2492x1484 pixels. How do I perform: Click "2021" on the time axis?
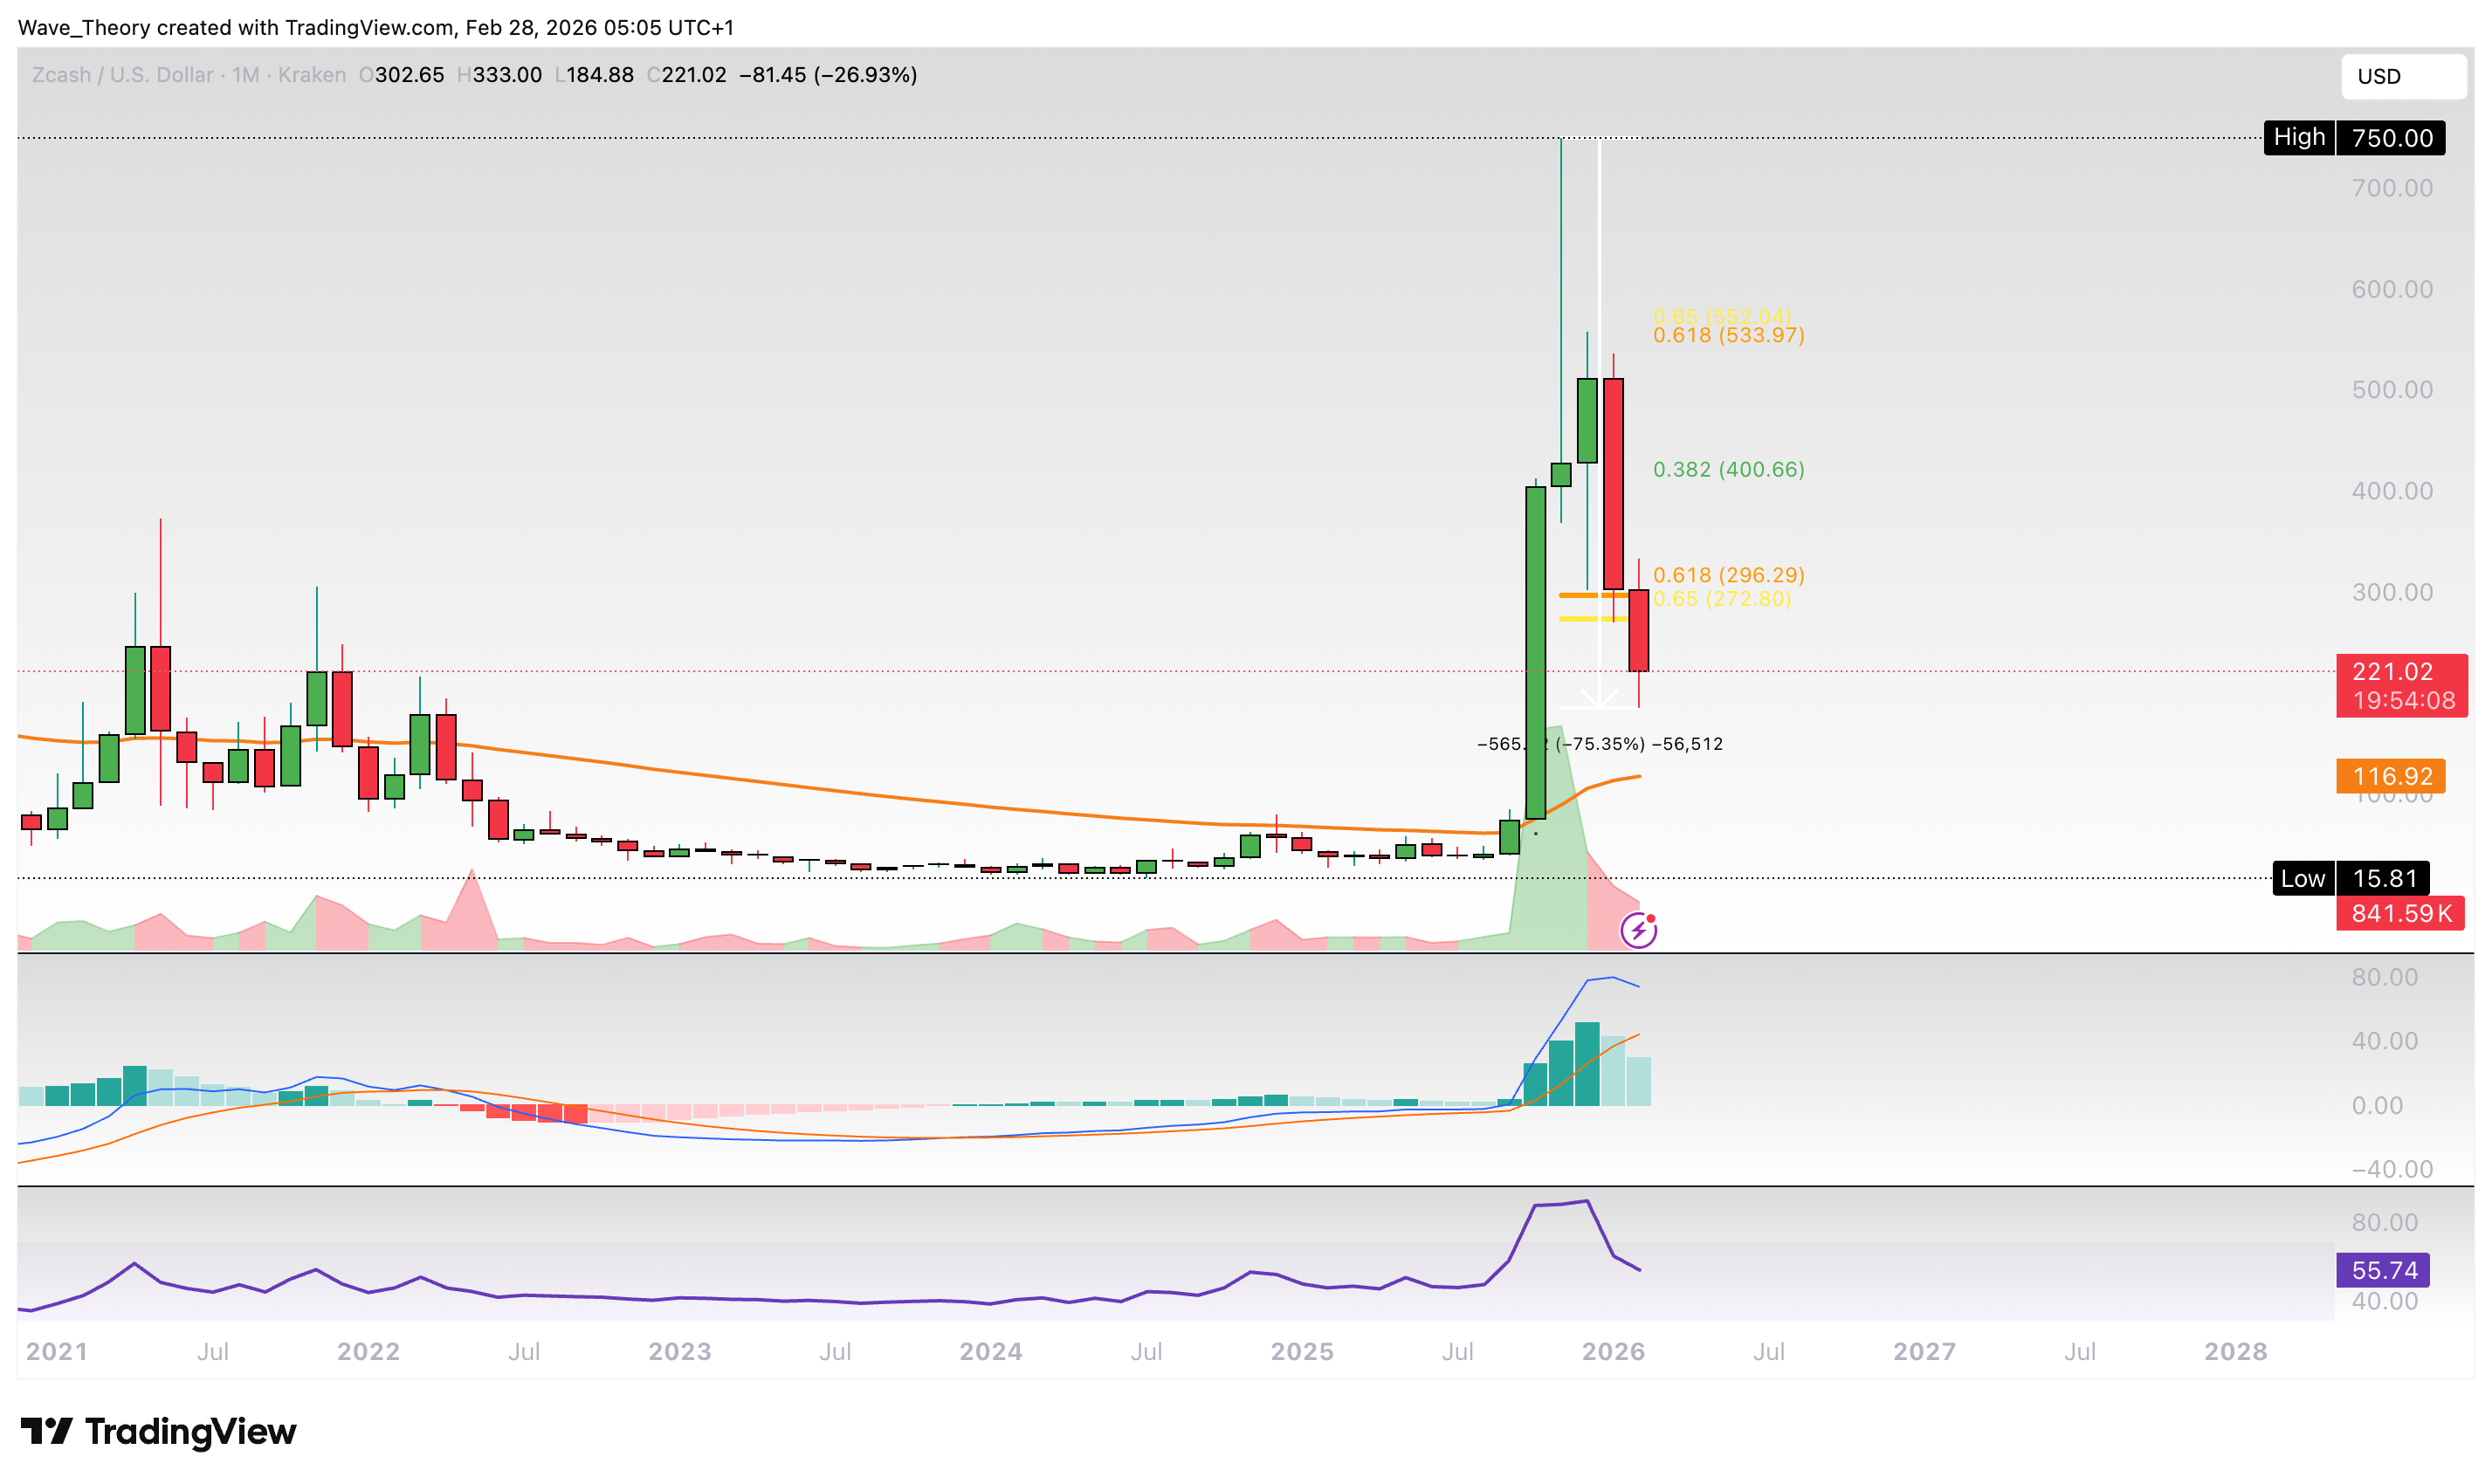point(57,1351)
